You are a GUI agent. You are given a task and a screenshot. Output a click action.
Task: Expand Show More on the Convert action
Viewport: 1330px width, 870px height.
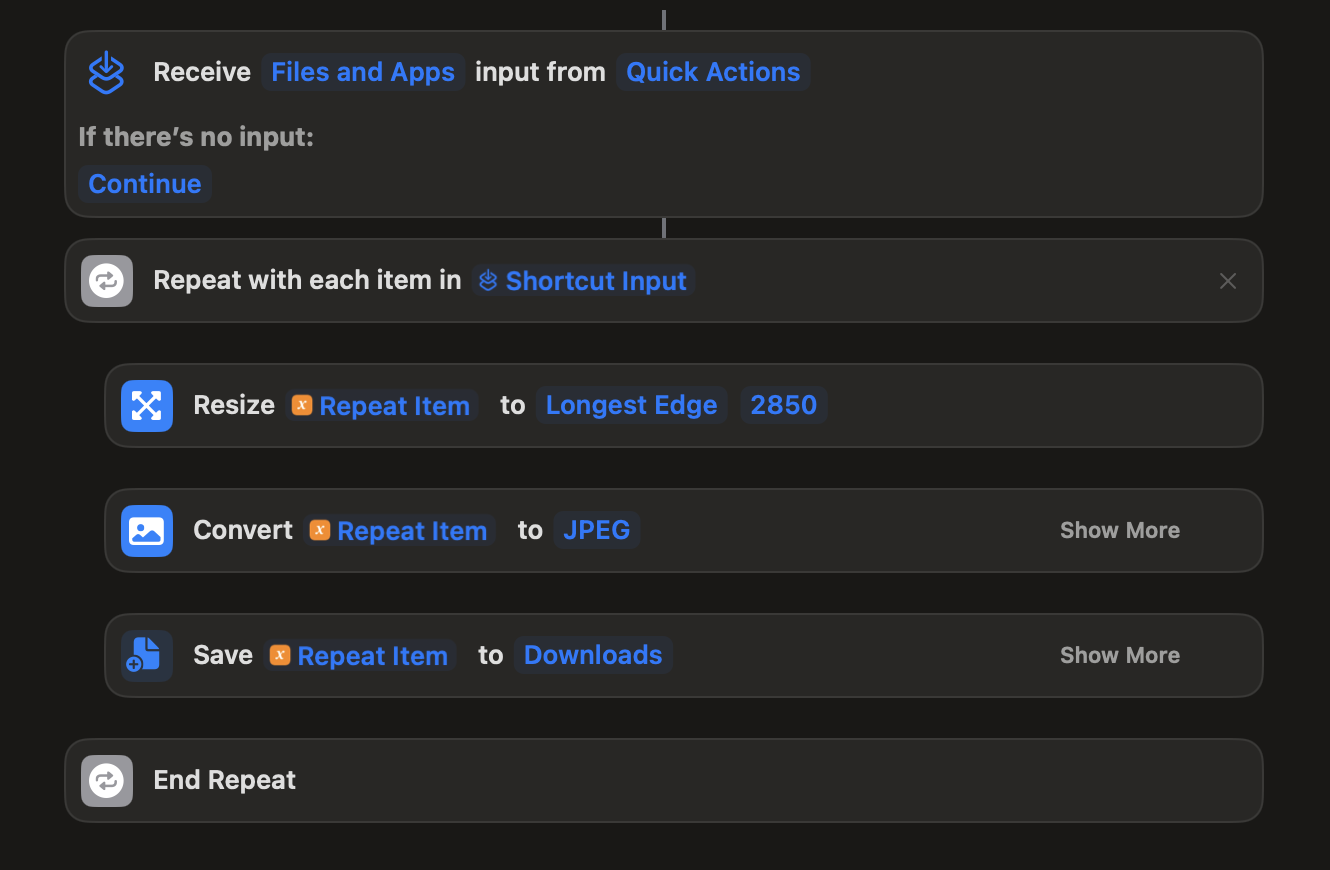coord(1119,530)
